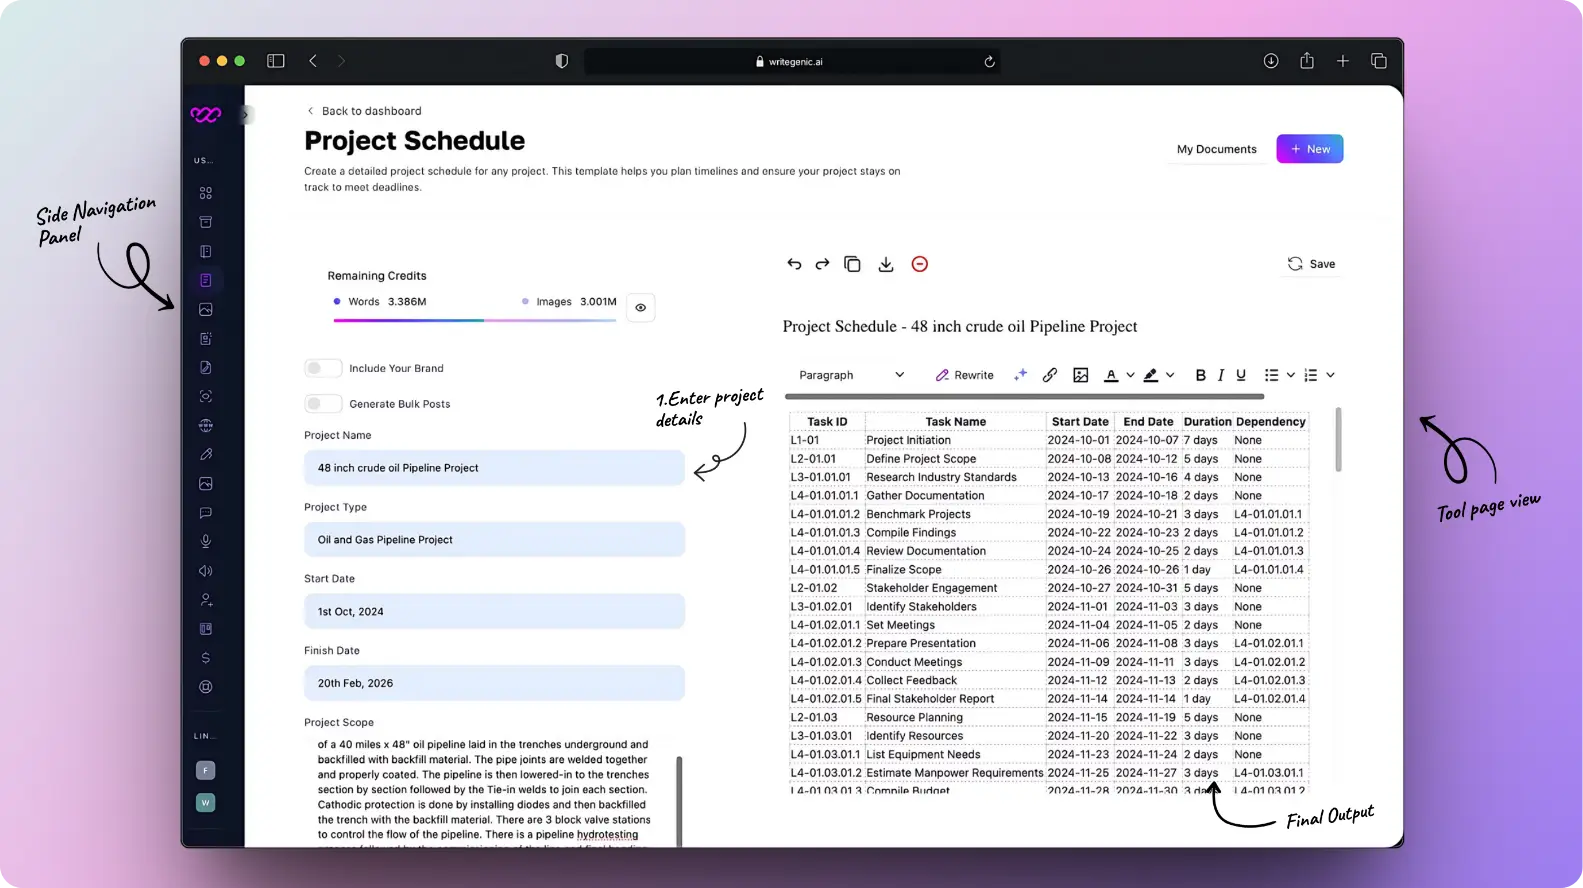Toggle the browser sidebar button
Viewport: 1583px width, 888px height.
(276, 61)
